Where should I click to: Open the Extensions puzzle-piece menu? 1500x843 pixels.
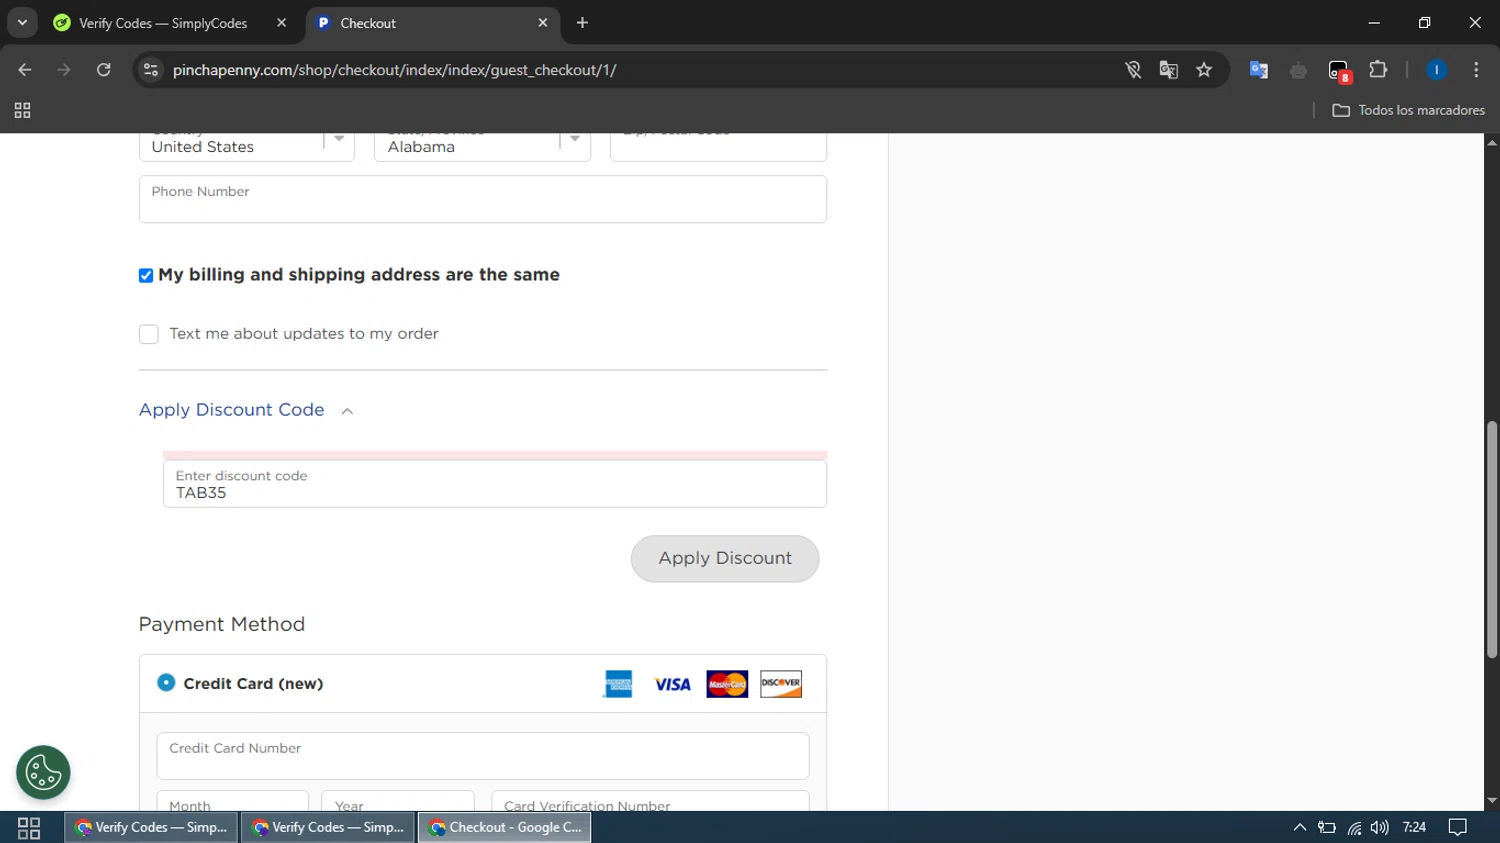(x=1378, y=70)
